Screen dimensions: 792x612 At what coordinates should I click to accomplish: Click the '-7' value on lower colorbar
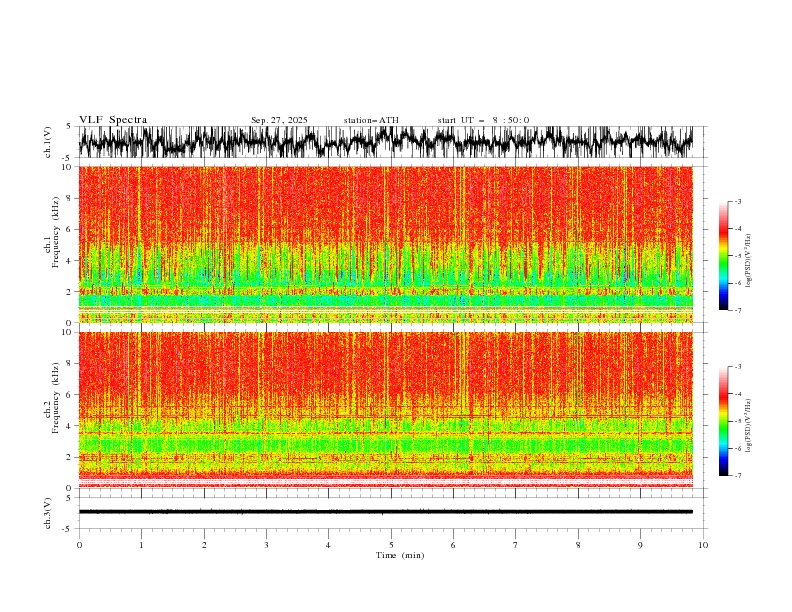(x=738, y=476)
